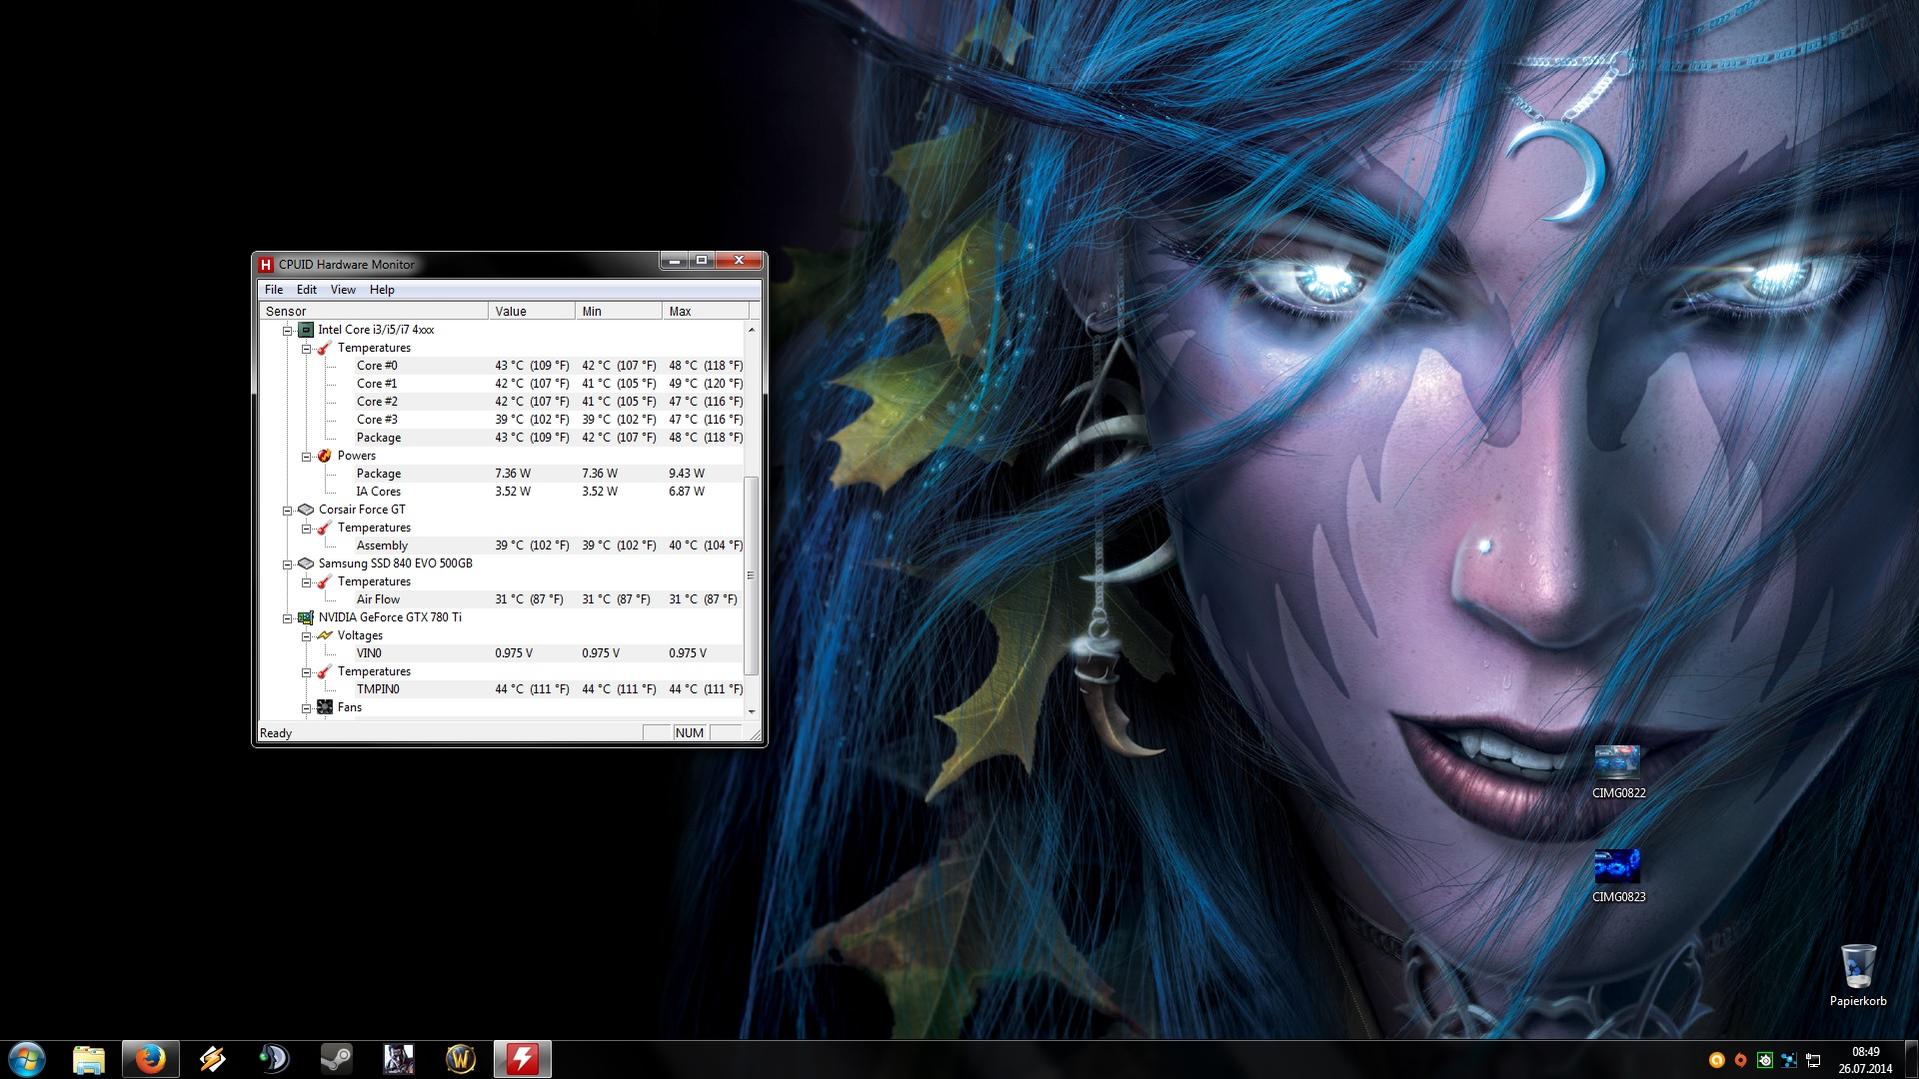Select the CIMG0823 desktop thumbnail
The height and width of the screenshot is (1079, 1919).
click(1618, 876)
